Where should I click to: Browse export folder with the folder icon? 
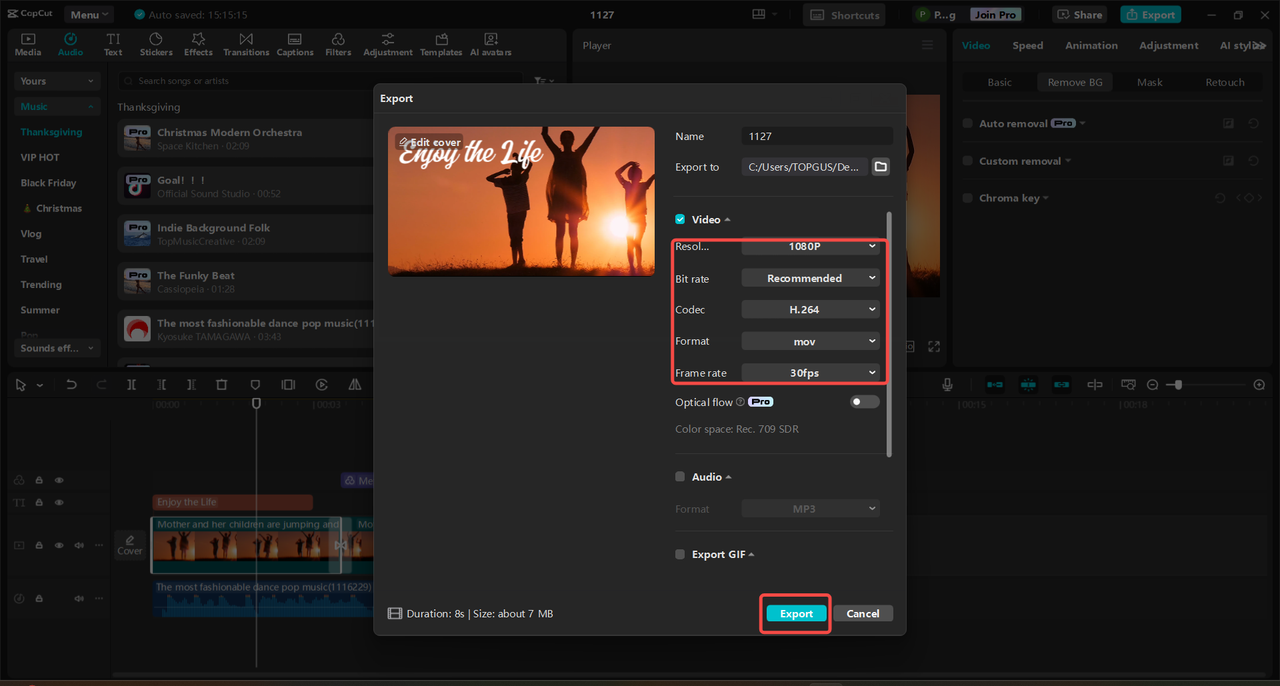pyautogui.click(x=880, y=167)
